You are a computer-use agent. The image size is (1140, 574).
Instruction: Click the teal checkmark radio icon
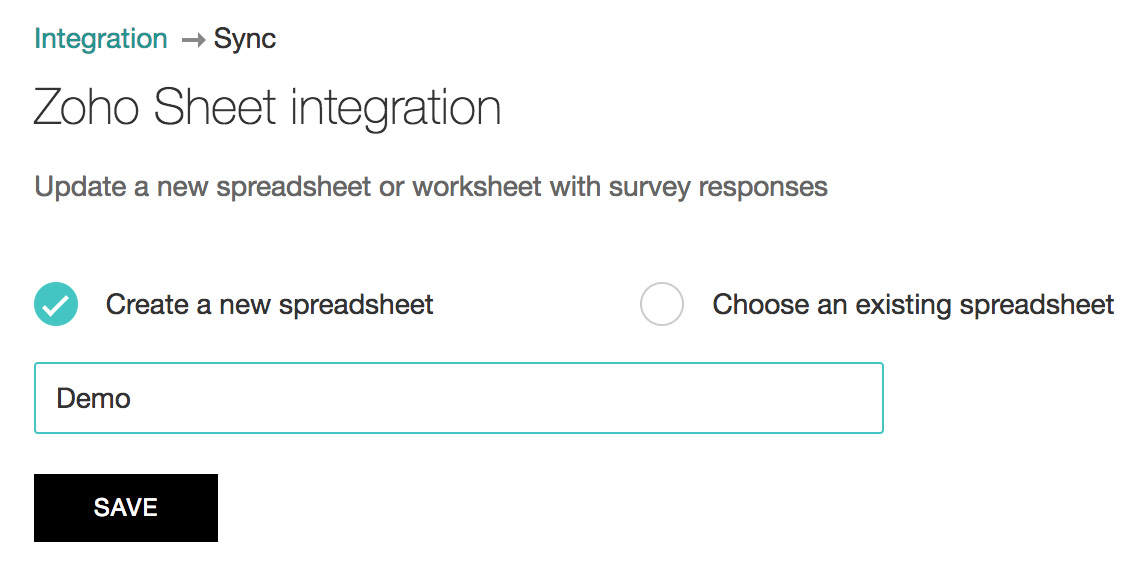click(x=56, y=304)
